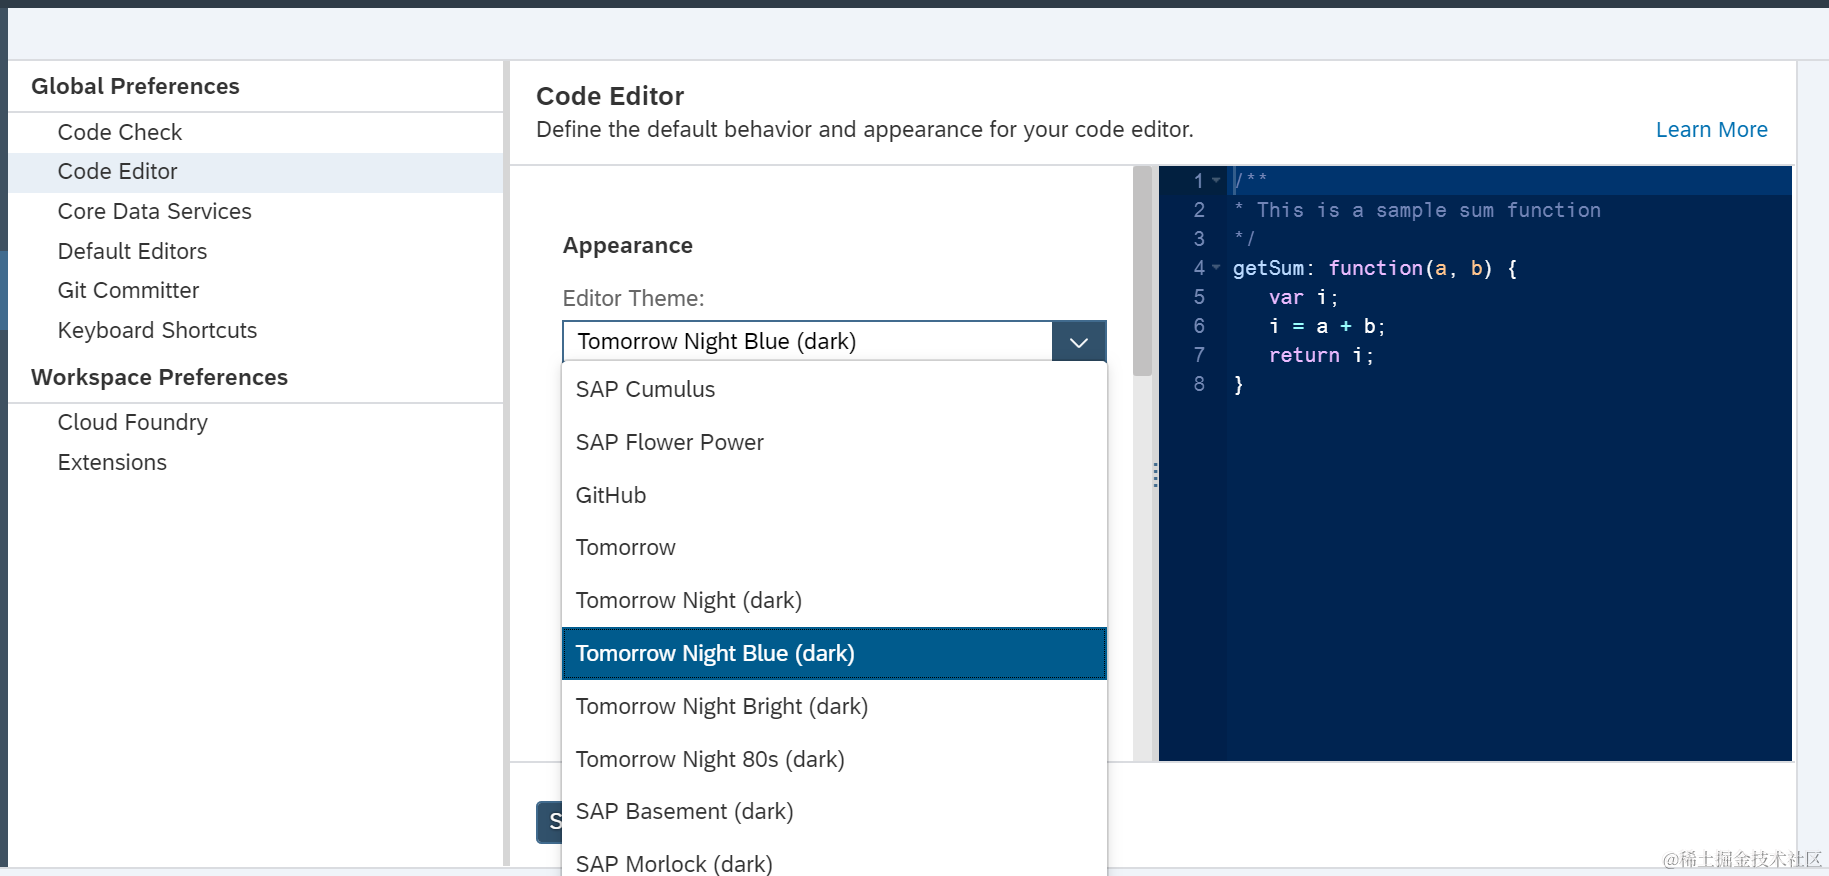This screenshot has height=876, width=1829.
Task: Click the 'return i;' line in preview
Action: 1321,355
